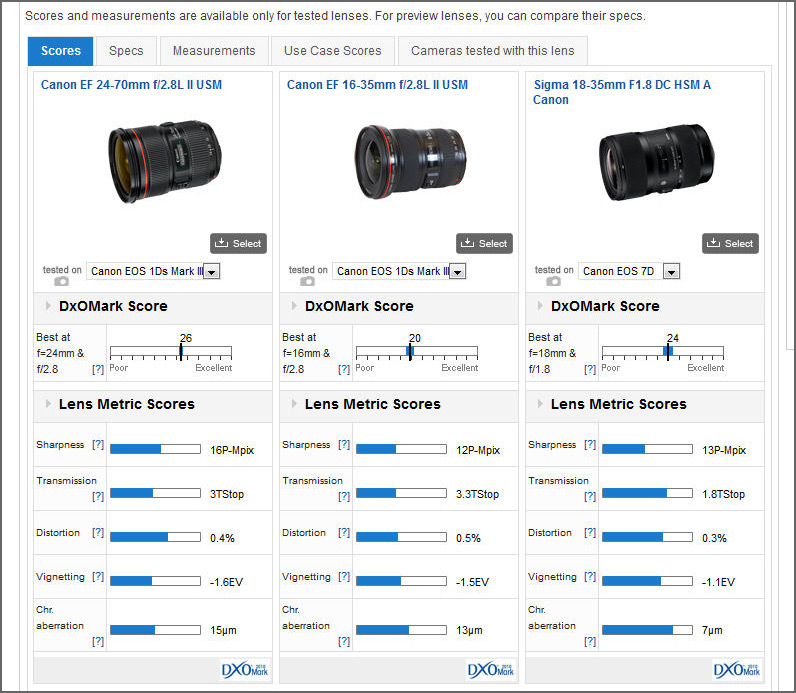796x693 pixels.
Task: Open Transmission help [?] for 16-35mm lens
Action: [344, 496]
